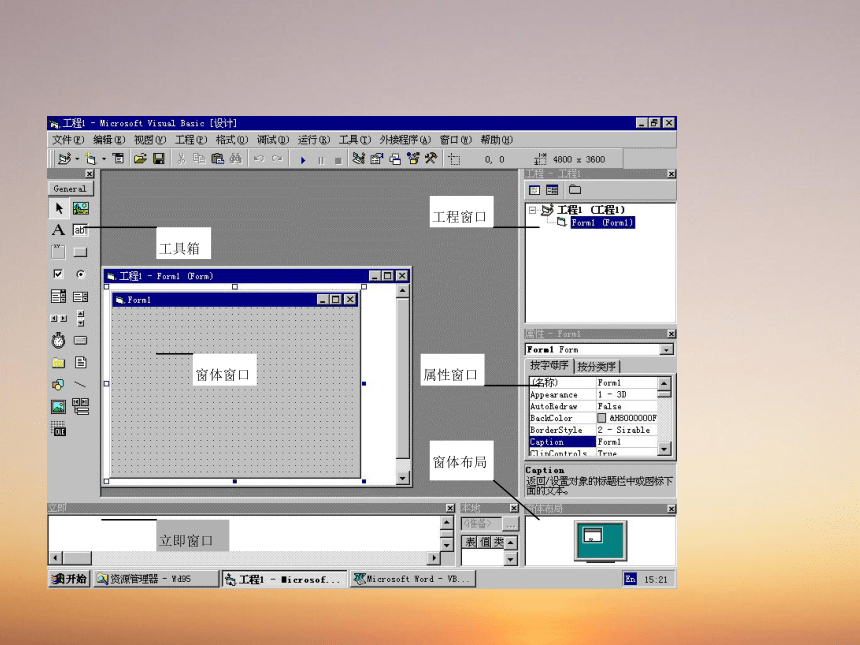Viewport: 860px width, 645px height.
Task: Open the 外接程序(A) menu
Action: [405, 140]
